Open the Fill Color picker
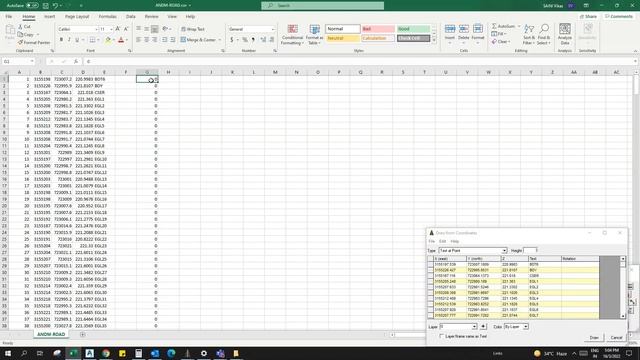This screenshot has height=360, width=640. (108, 40)
